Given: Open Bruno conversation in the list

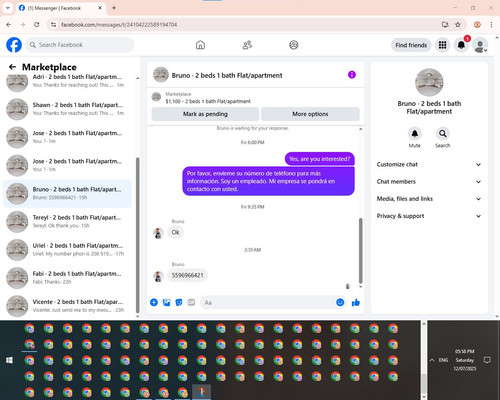Looking at the screenshot, I should [68, 193].
